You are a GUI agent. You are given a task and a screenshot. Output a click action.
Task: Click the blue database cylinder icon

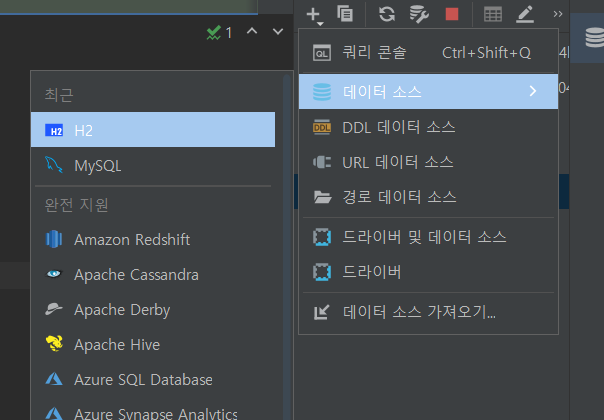(x=322, y=92)
